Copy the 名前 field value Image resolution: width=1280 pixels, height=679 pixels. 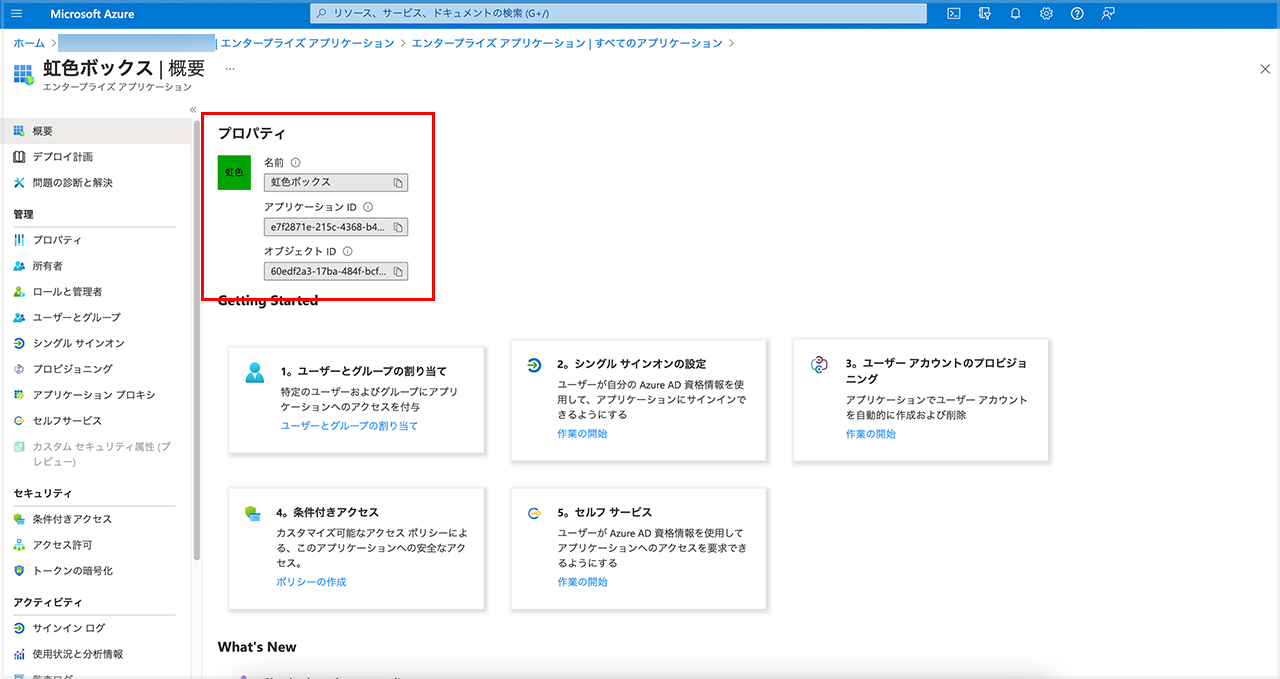398,183
